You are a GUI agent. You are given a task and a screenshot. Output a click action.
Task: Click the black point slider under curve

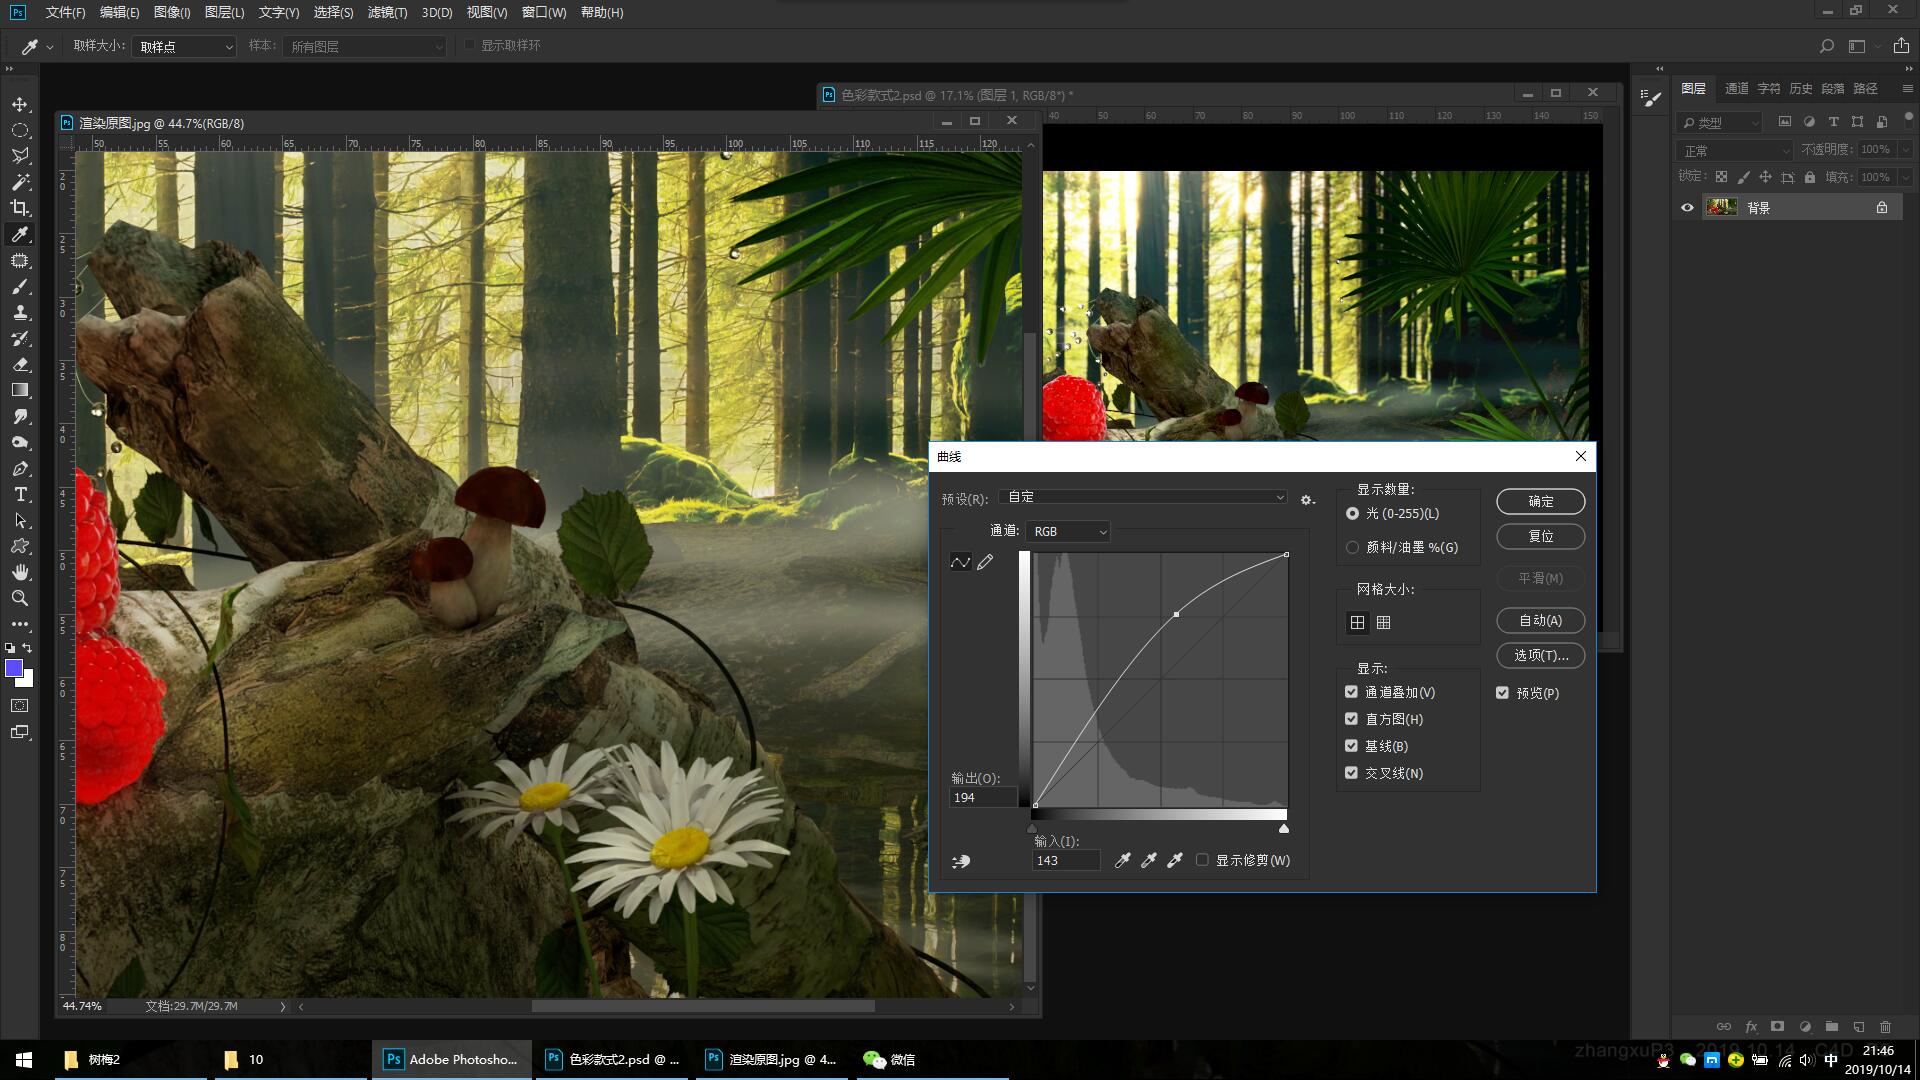[x=1032, y=829]
